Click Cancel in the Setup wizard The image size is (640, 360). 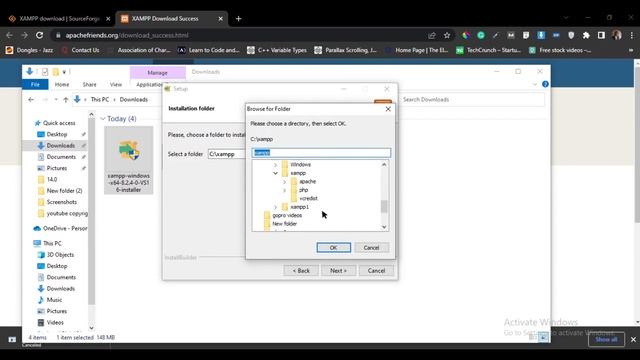[376, 271]
